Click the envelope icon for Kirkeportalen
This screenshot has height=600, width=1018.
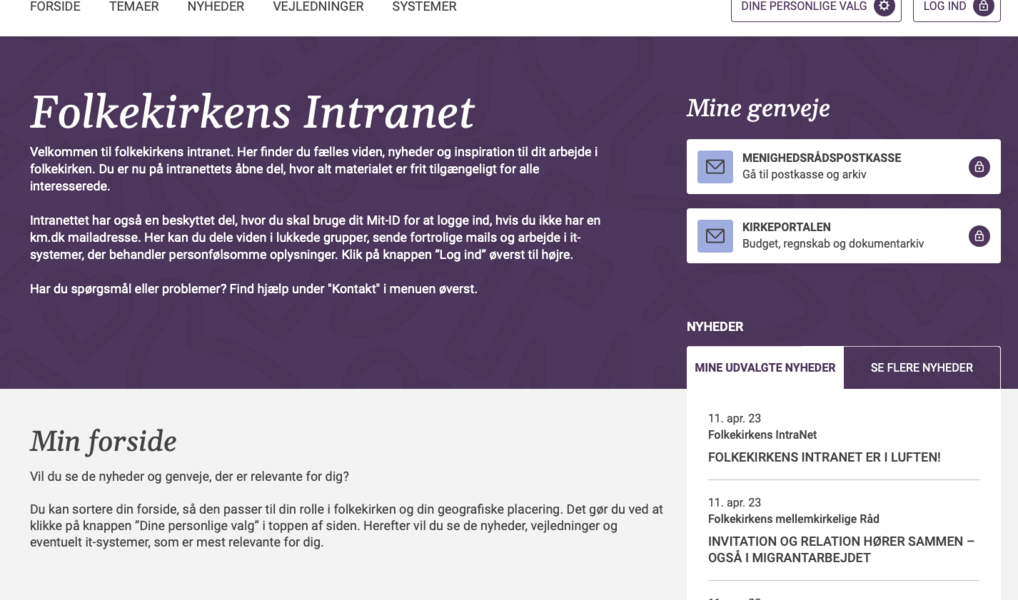pyautogui.click(x=715, y=236)
